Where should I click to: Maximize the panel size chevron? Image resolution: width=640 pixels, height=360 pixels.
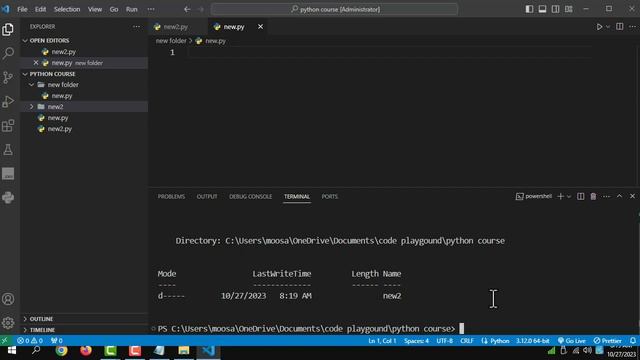(x=619, y=196)
